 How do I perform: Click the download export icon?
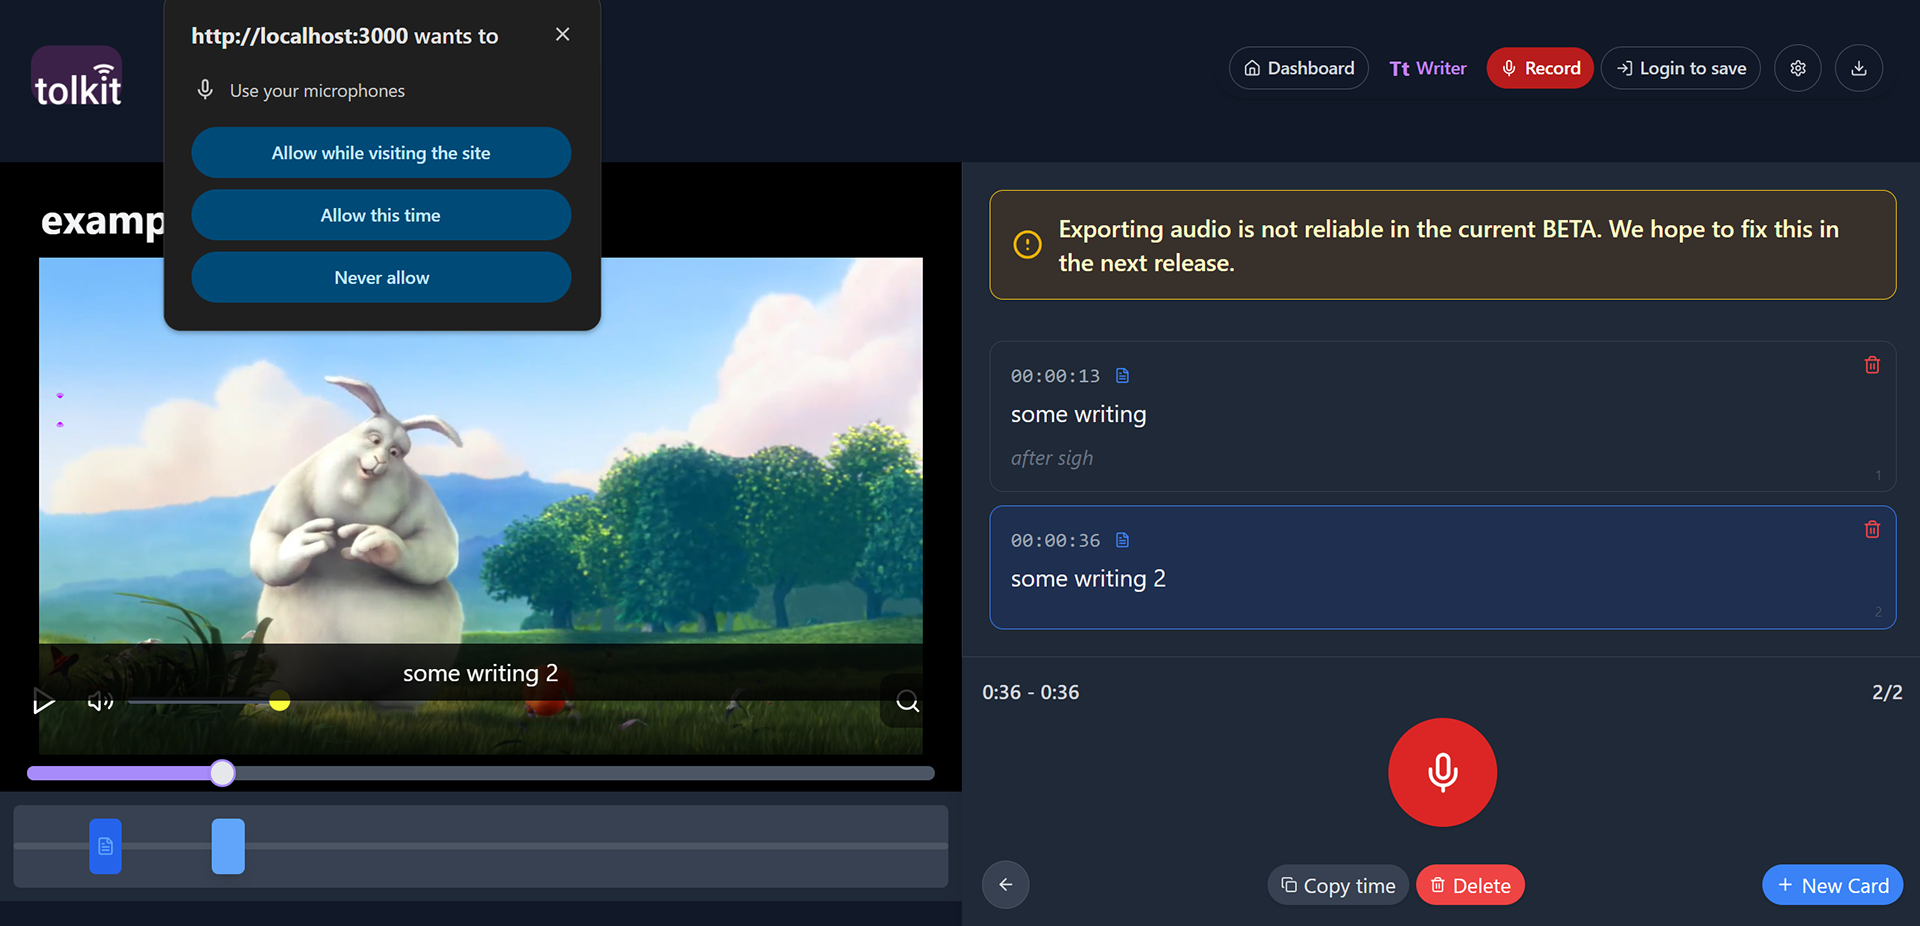point(1859,68)
